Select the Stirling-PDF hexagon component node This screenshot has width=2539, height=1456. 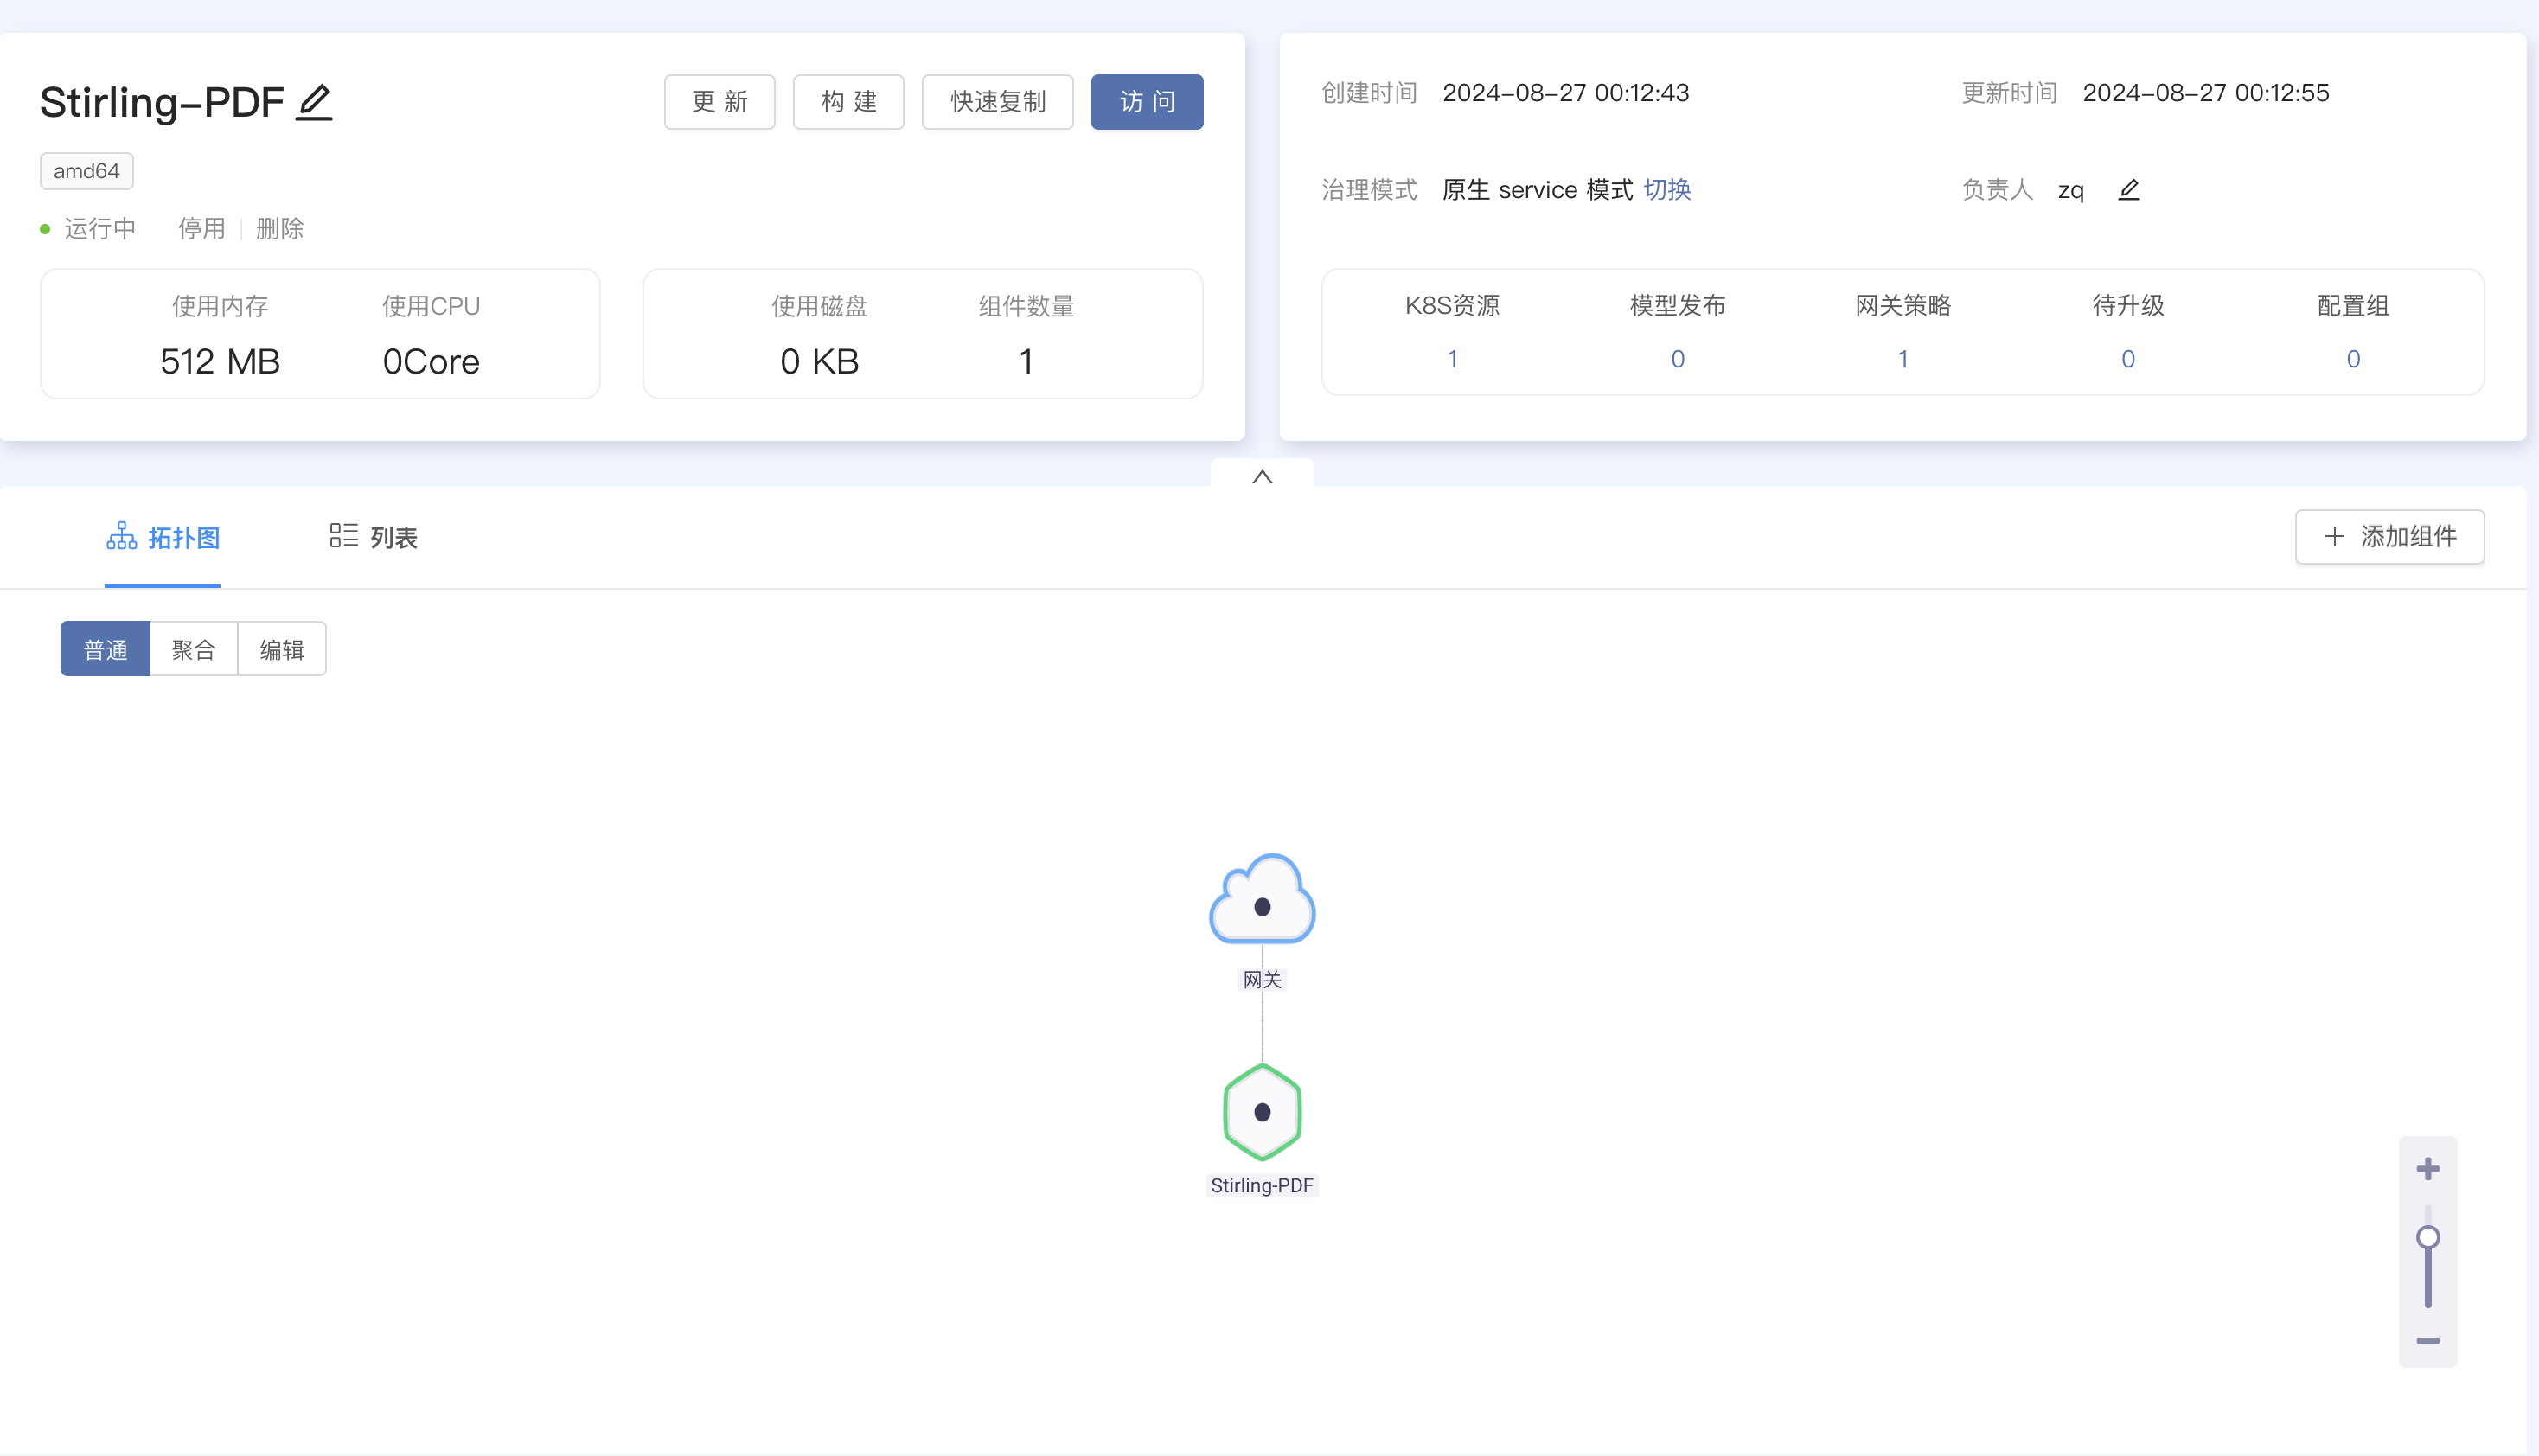point(1262,1112)
